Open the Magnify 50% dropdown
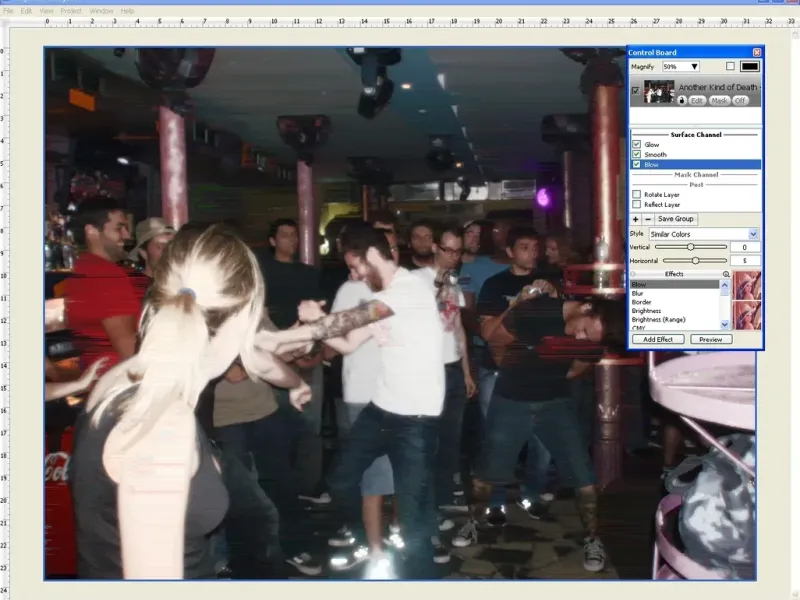The width and height of the screenshot is (800, 600). 694,66
